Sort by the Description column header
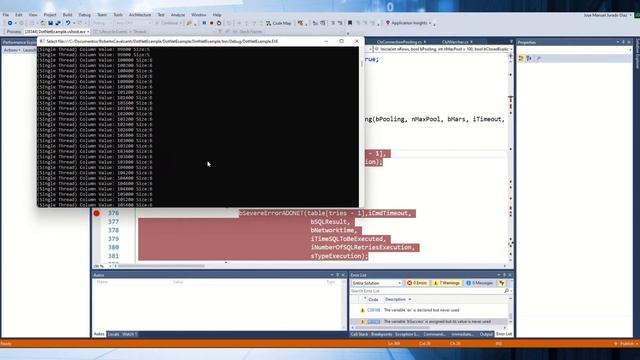 395,300
